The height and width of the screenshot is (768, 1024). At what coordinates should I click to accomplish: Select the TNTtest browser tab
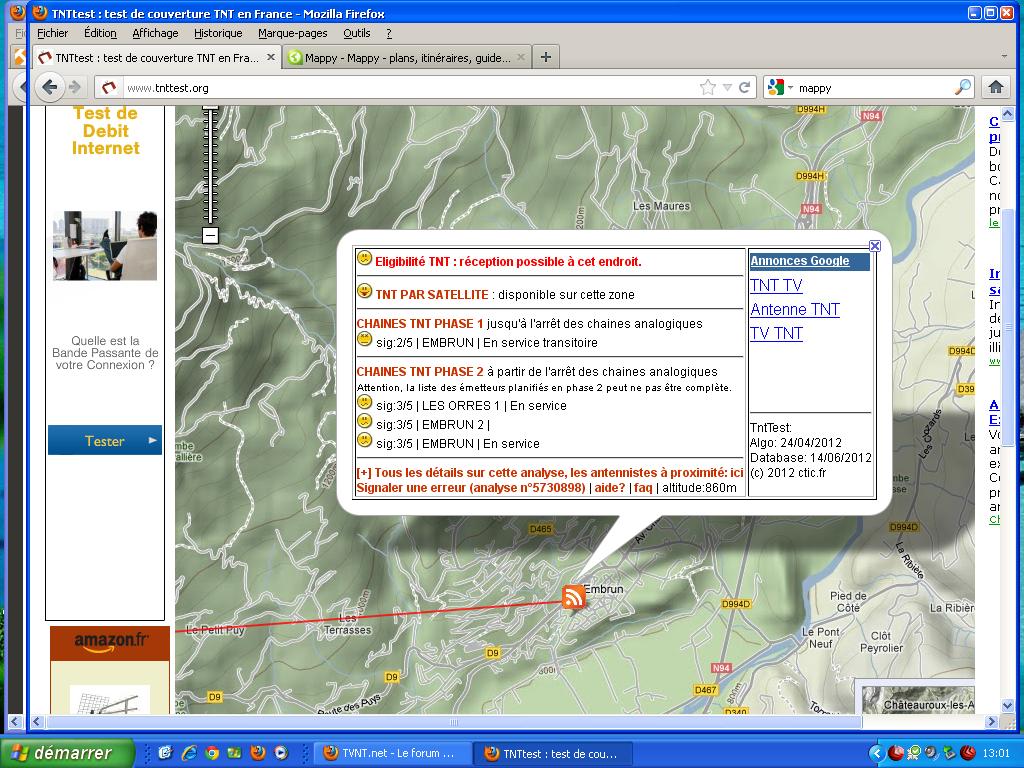pos(157,57)
